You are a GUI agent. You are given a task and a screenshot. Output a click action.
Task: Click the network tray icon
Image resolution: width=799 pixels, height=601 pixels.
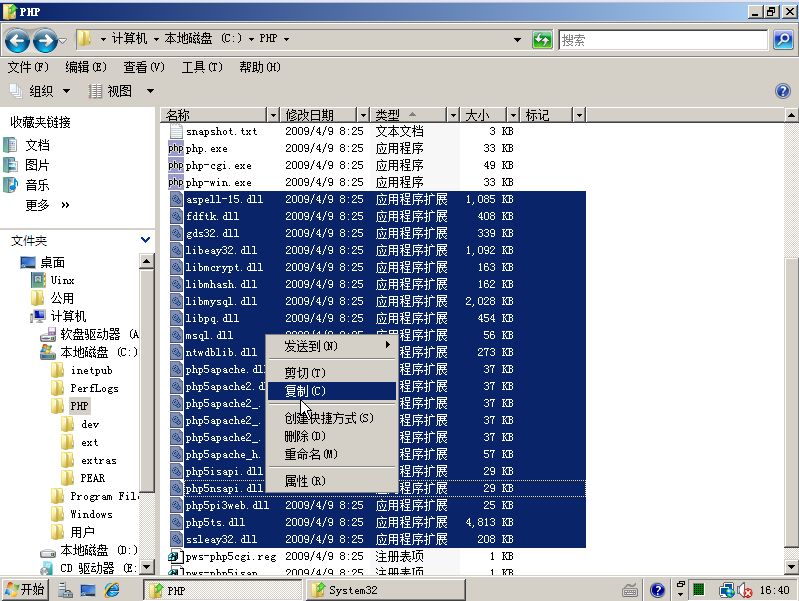(726, 590)
